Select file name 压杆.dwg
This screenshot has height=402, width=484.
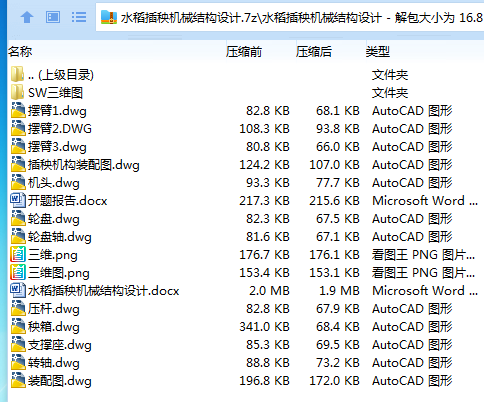coord(54,309)
